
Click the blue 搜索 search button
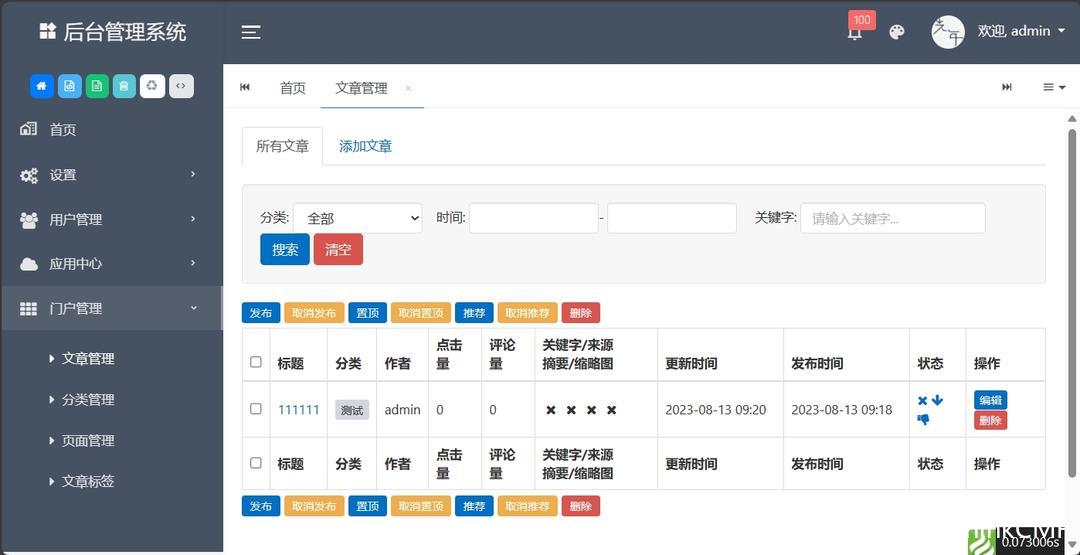(x=285, y=250)
